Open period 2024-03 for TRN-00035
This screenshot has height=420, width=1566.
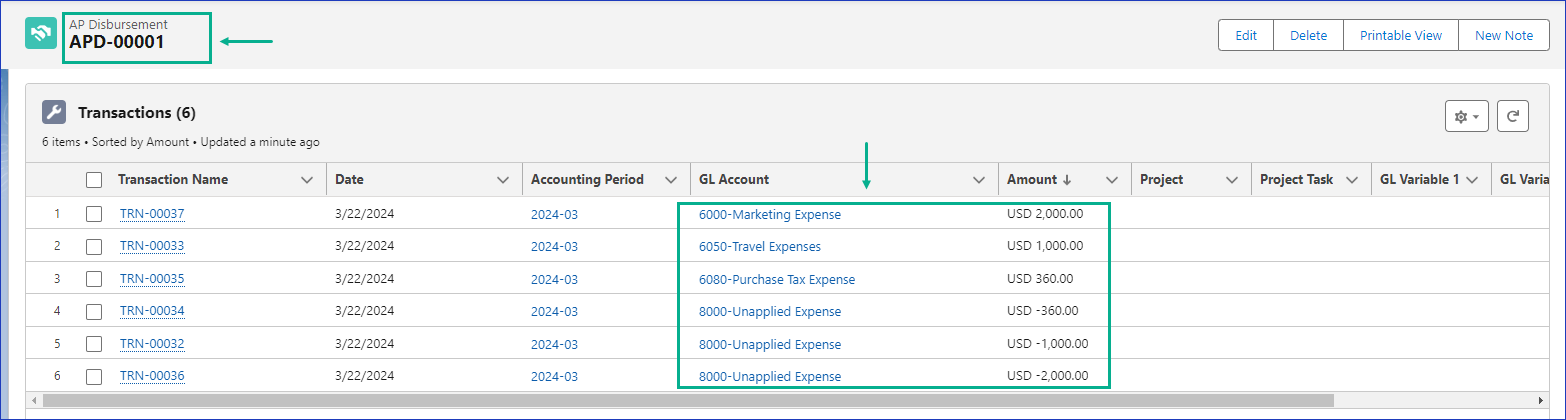tap(554, 279)
